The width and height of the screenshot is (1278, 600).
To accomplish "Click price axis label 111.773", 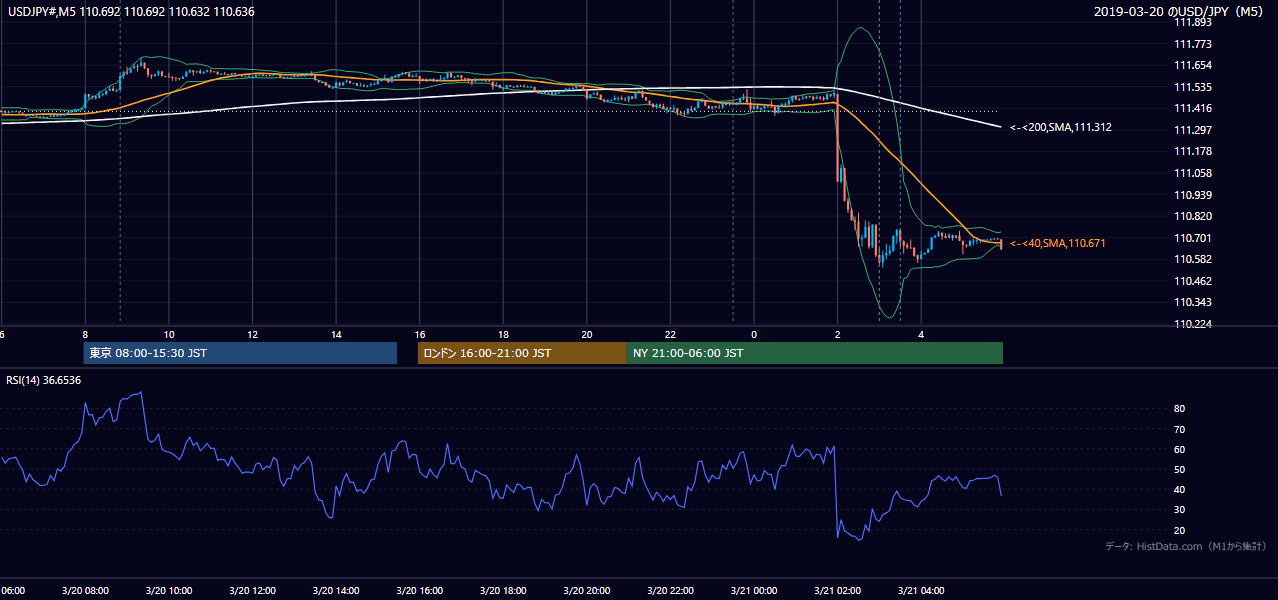I will pyautogui.click(x=1192, y=44).
